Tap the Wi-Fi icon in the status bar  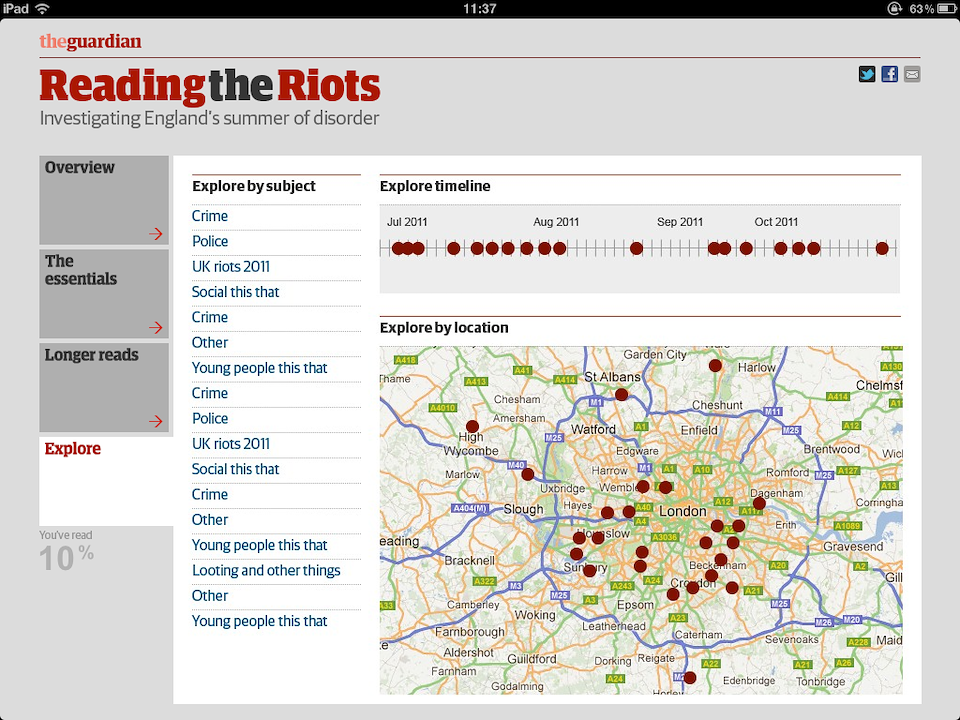[42, 9]
